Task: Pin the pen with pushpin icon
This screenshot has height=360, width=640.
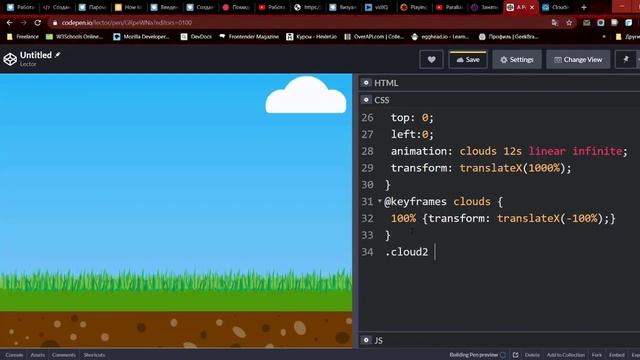Action: tap(625, 60)
